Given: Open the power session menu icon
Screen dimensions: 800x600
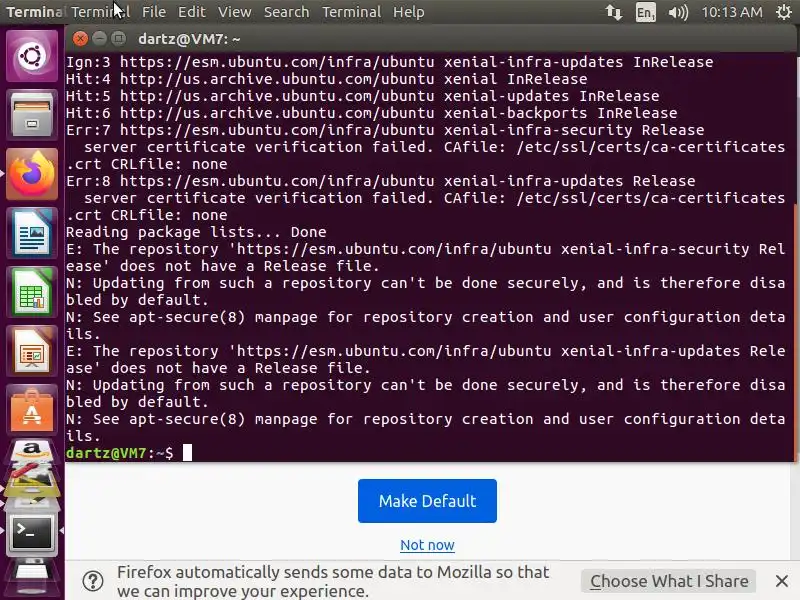Looking at the screenshot, I should pyautogui.click(x=784, y=12).
